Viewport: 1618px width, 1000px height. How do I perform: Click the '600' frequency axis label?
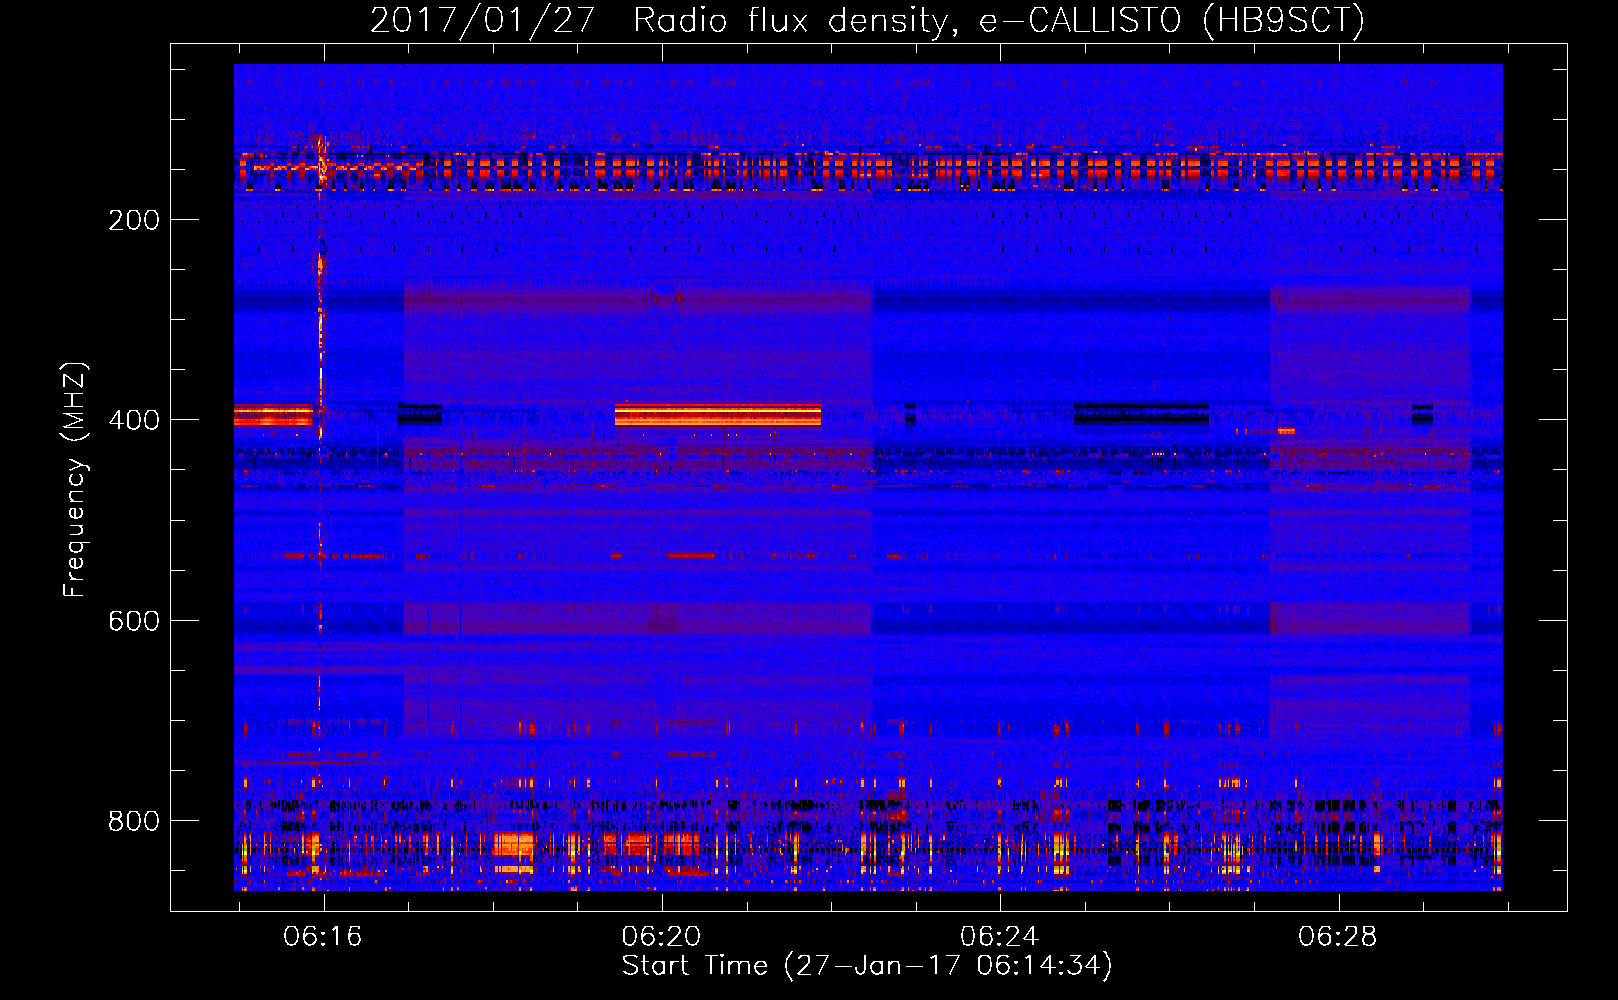[x=134, y=621]
